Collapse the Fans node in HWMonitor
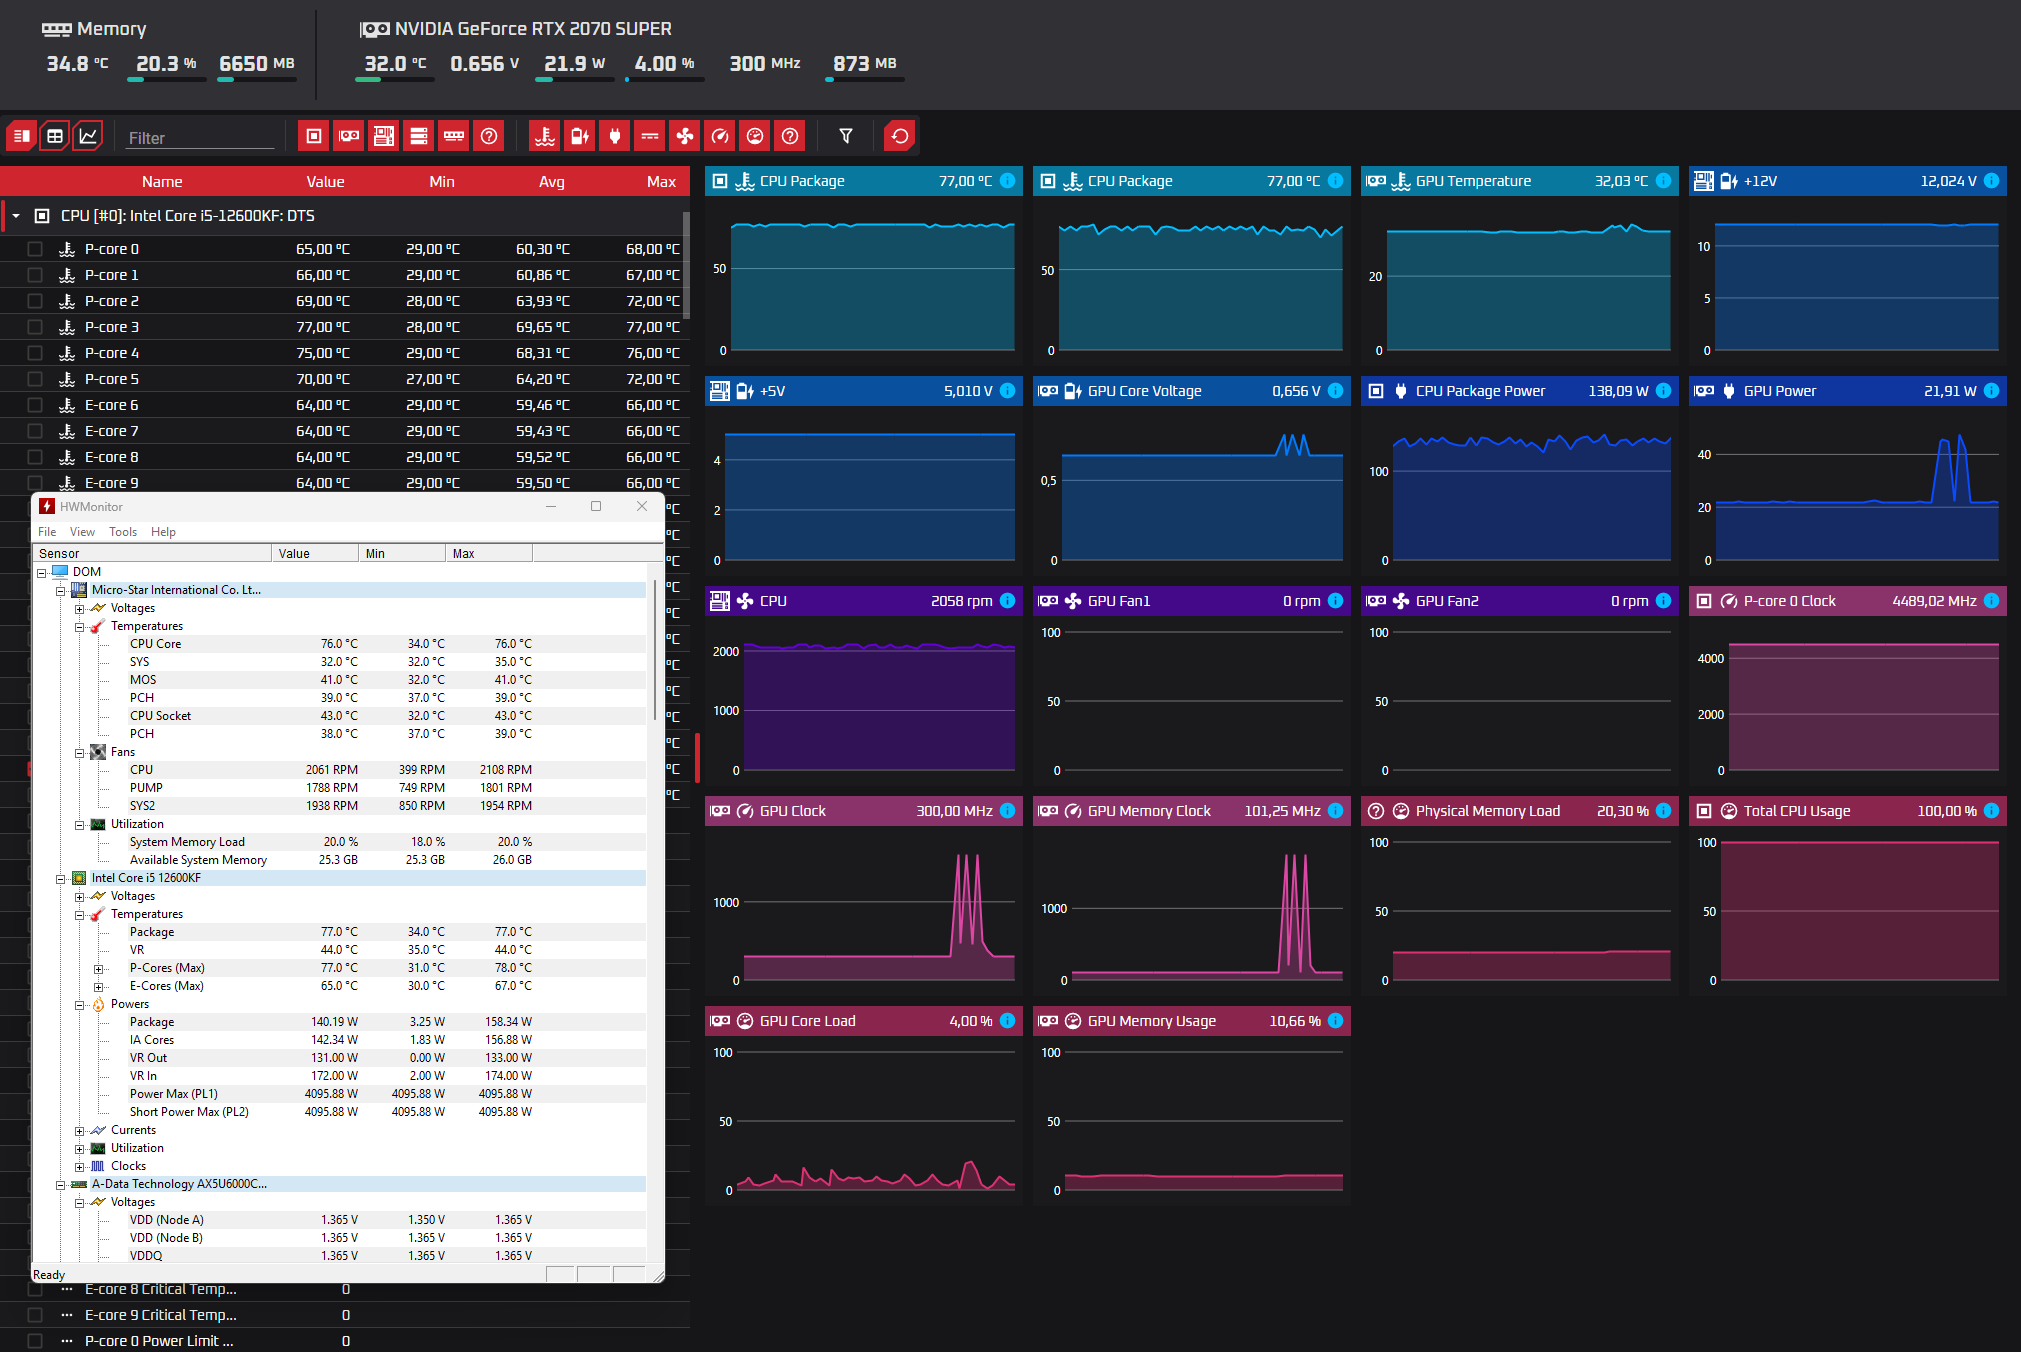The image size is (2021, 1352). 79,753
